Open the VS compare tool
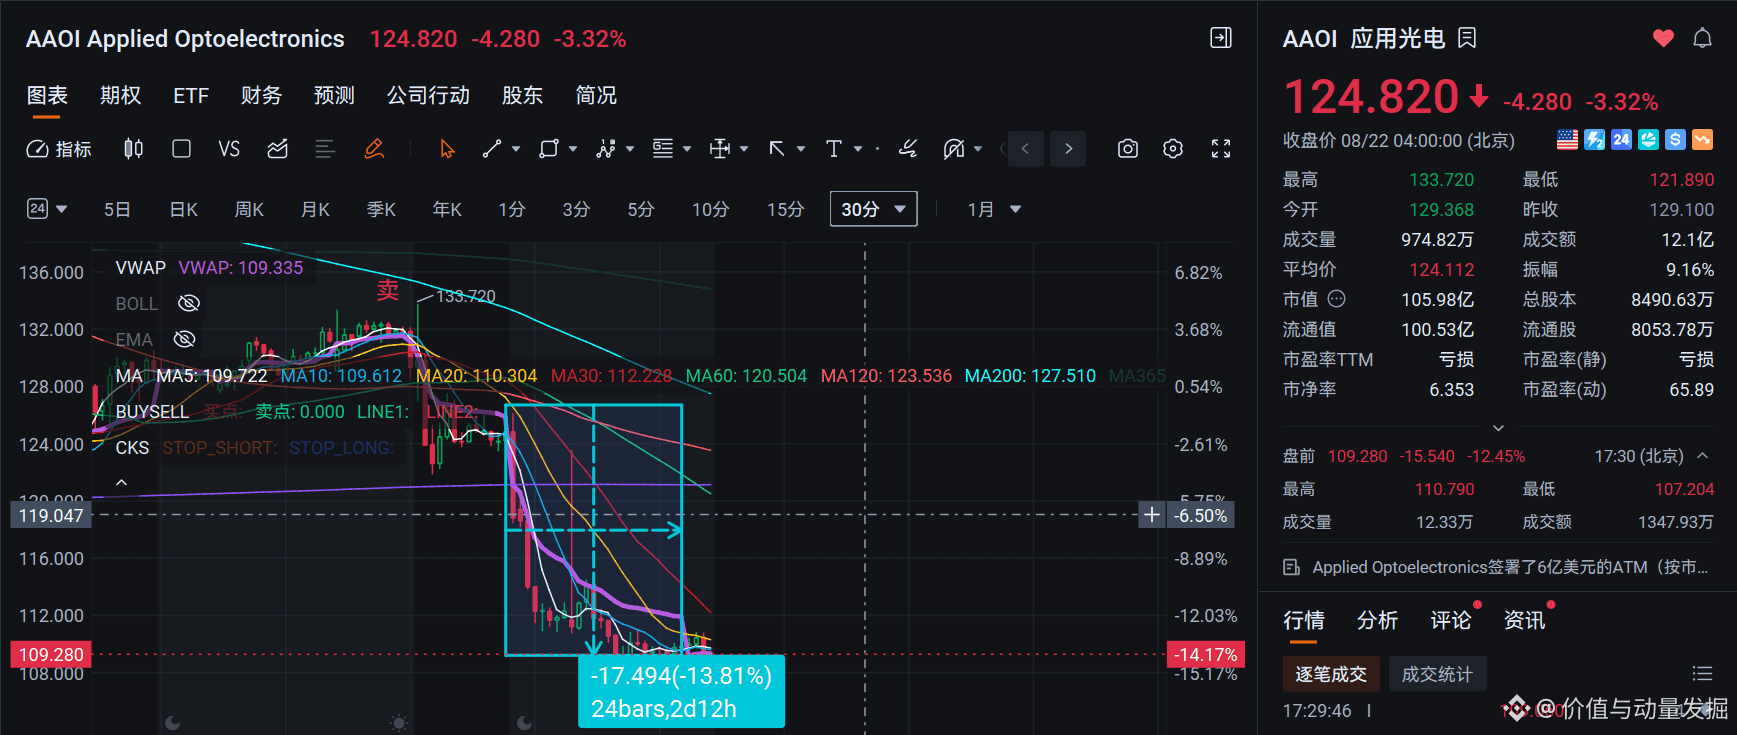Image resolution: width=1737 pixels, height=735 pixels. [x=229, y=149]
